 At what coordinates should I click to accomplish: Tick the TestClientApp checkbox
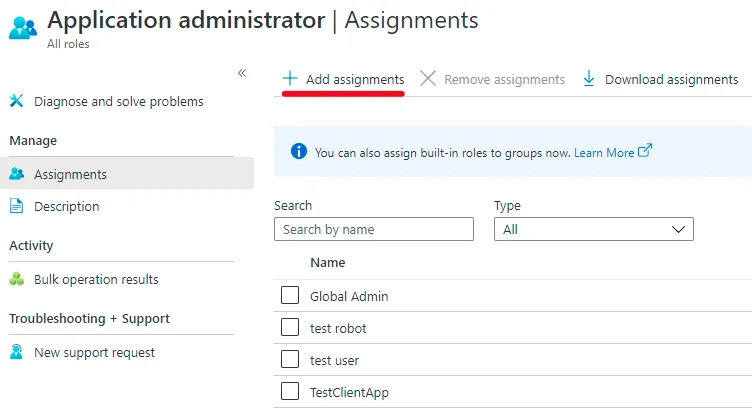click(x=290, y=392)
